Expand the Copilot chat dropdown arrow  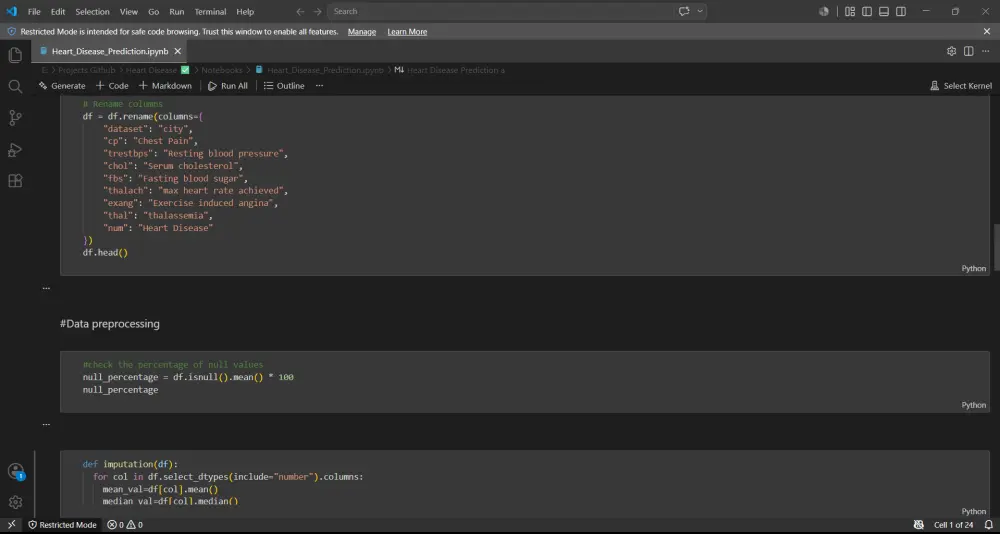point(700,11)
